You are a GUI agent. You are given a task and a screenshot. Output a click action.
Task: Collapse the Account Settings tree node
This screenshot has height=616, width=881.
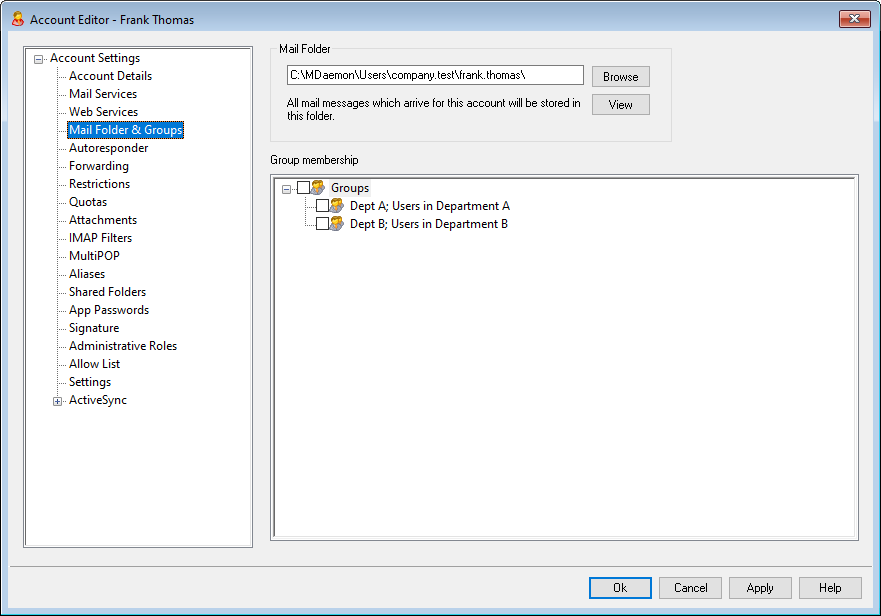(x=38, y=59)
